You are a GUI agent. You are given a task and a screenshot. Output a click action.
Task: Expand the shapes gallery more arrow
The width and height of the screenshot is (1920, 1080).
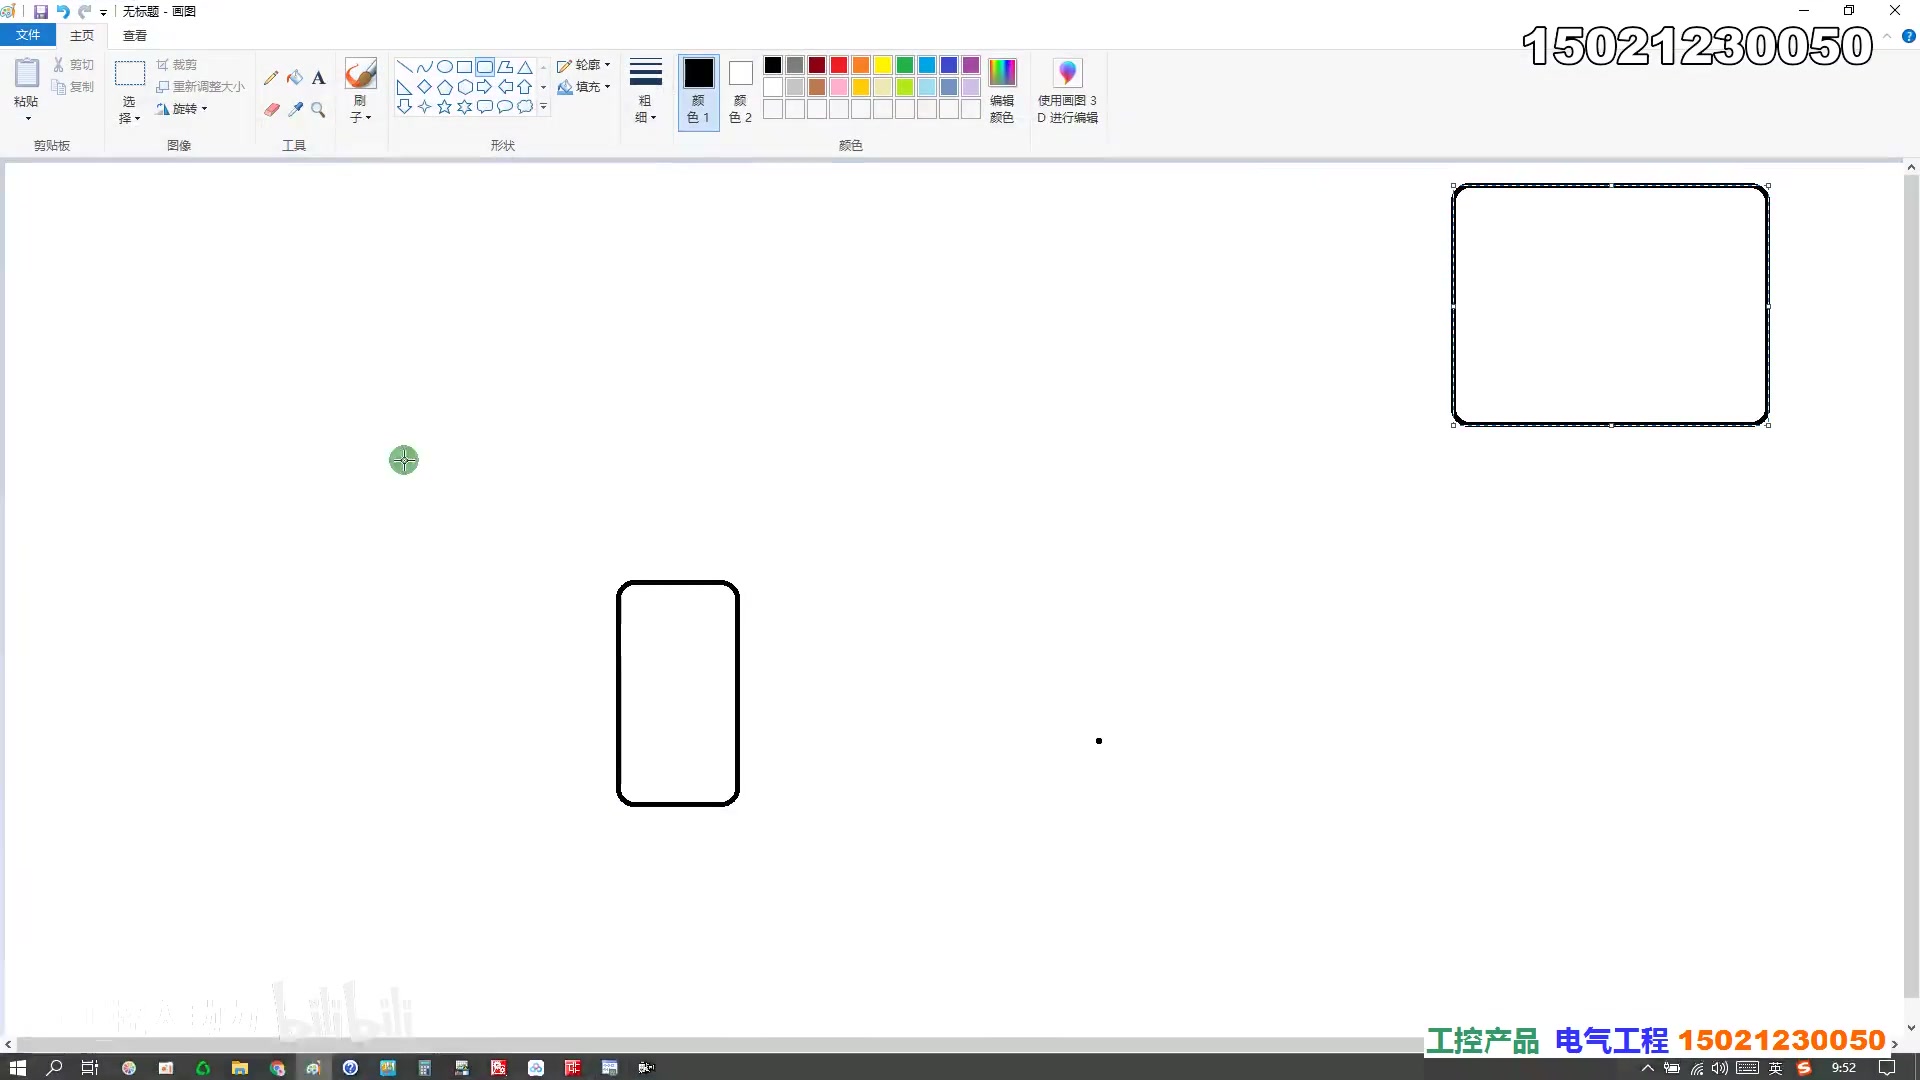544,107
